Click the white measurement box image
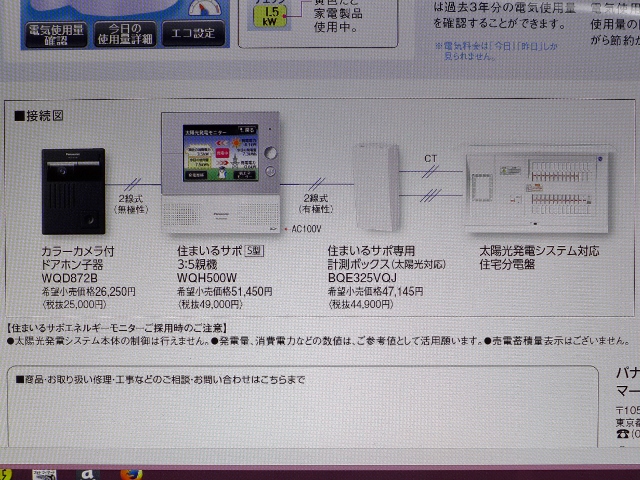This screenshot has width=640, height=480. tap(377, 187)
